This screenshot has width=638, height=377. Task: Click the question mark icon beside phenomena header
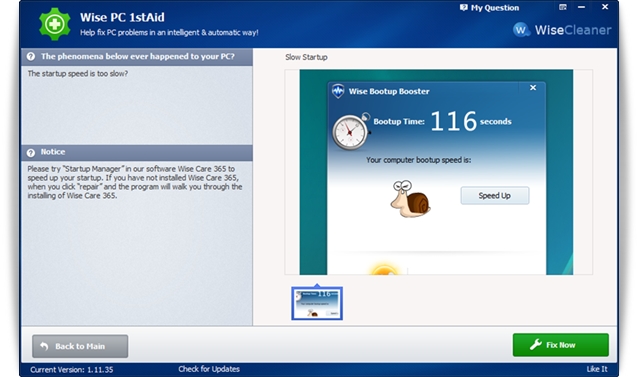(31, 57)
